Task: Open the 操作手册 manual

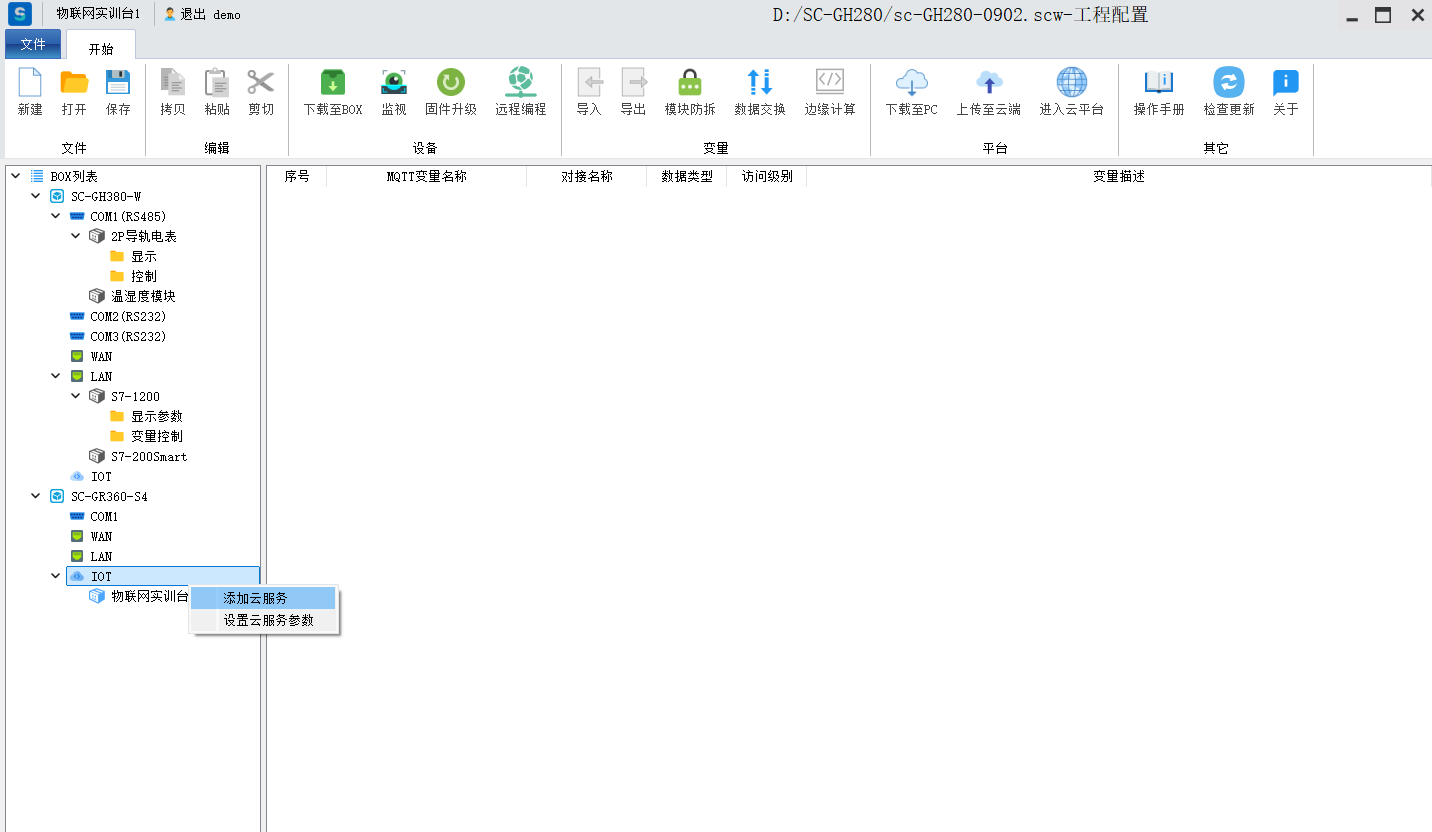Action: [1158, 83]
